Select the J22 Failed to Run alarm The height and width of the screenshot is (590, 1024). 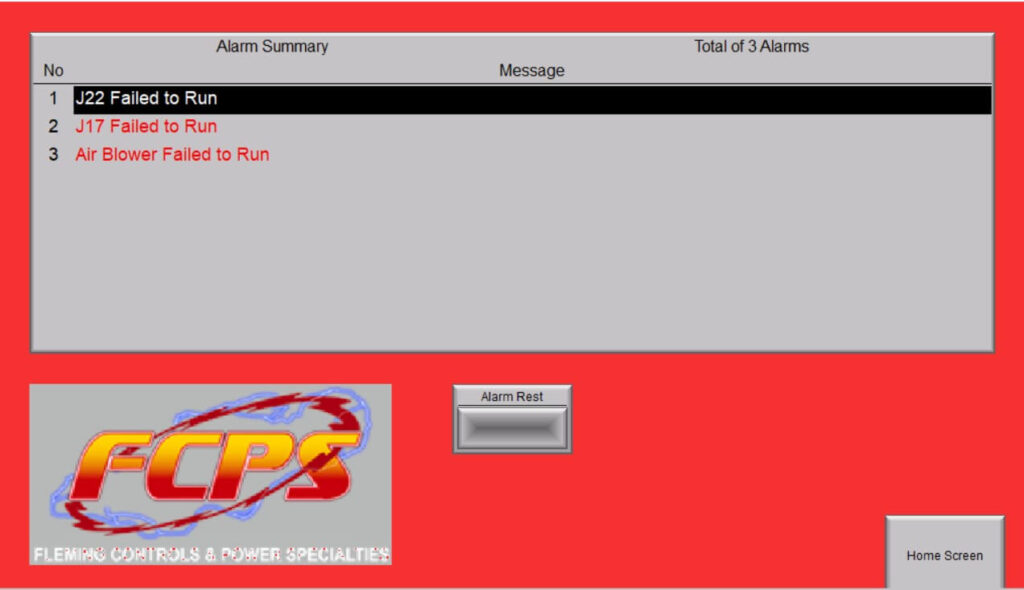146,99
